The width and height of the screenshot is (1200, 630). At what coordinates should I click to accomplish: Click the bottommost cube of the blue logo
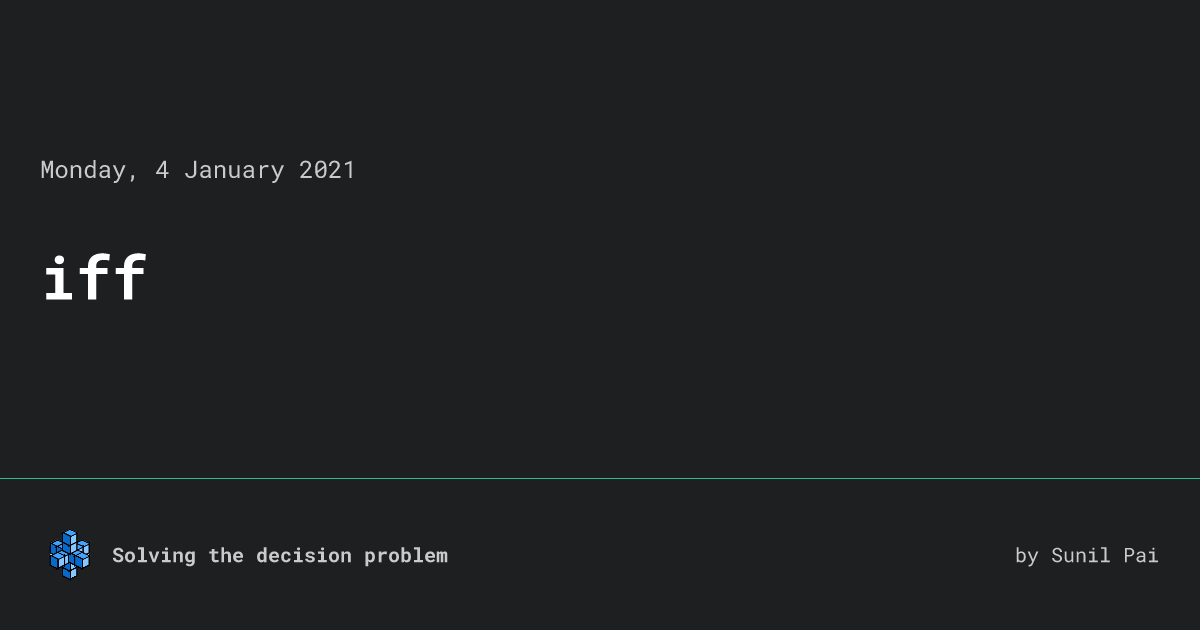coord(70,571)
